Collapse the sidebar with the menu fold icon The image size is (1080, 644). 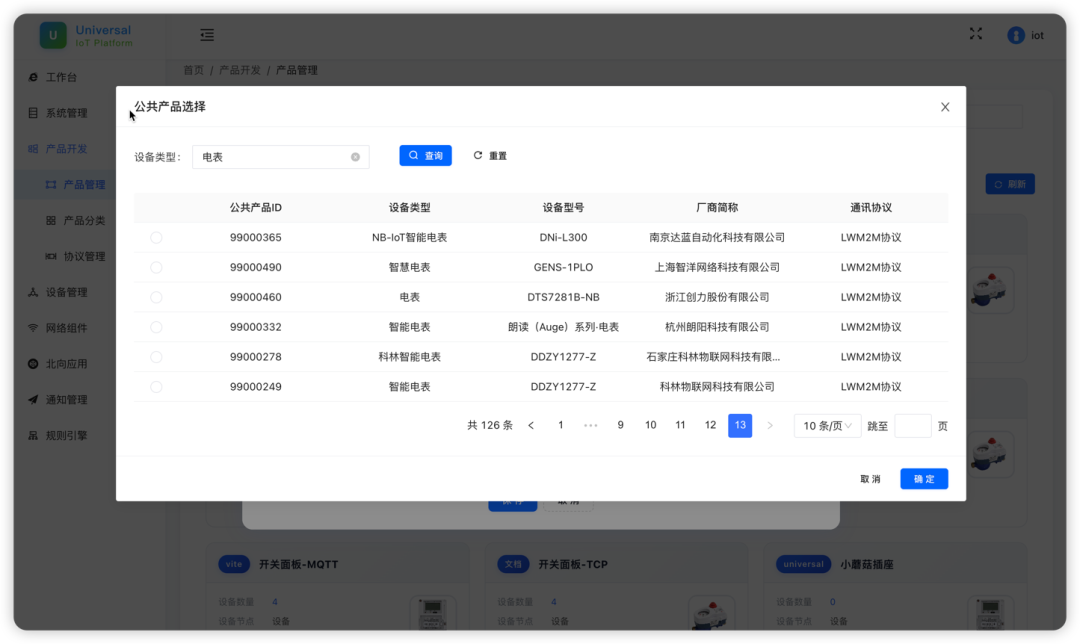tap(207, 35)
